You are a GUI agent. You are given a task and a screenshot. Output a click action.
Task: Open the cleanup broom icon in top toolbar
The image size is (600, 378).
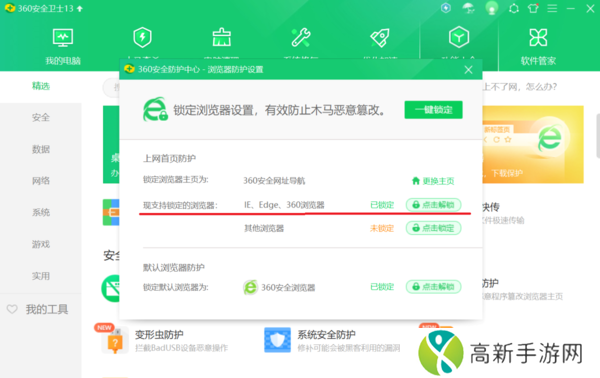(222, 37)
